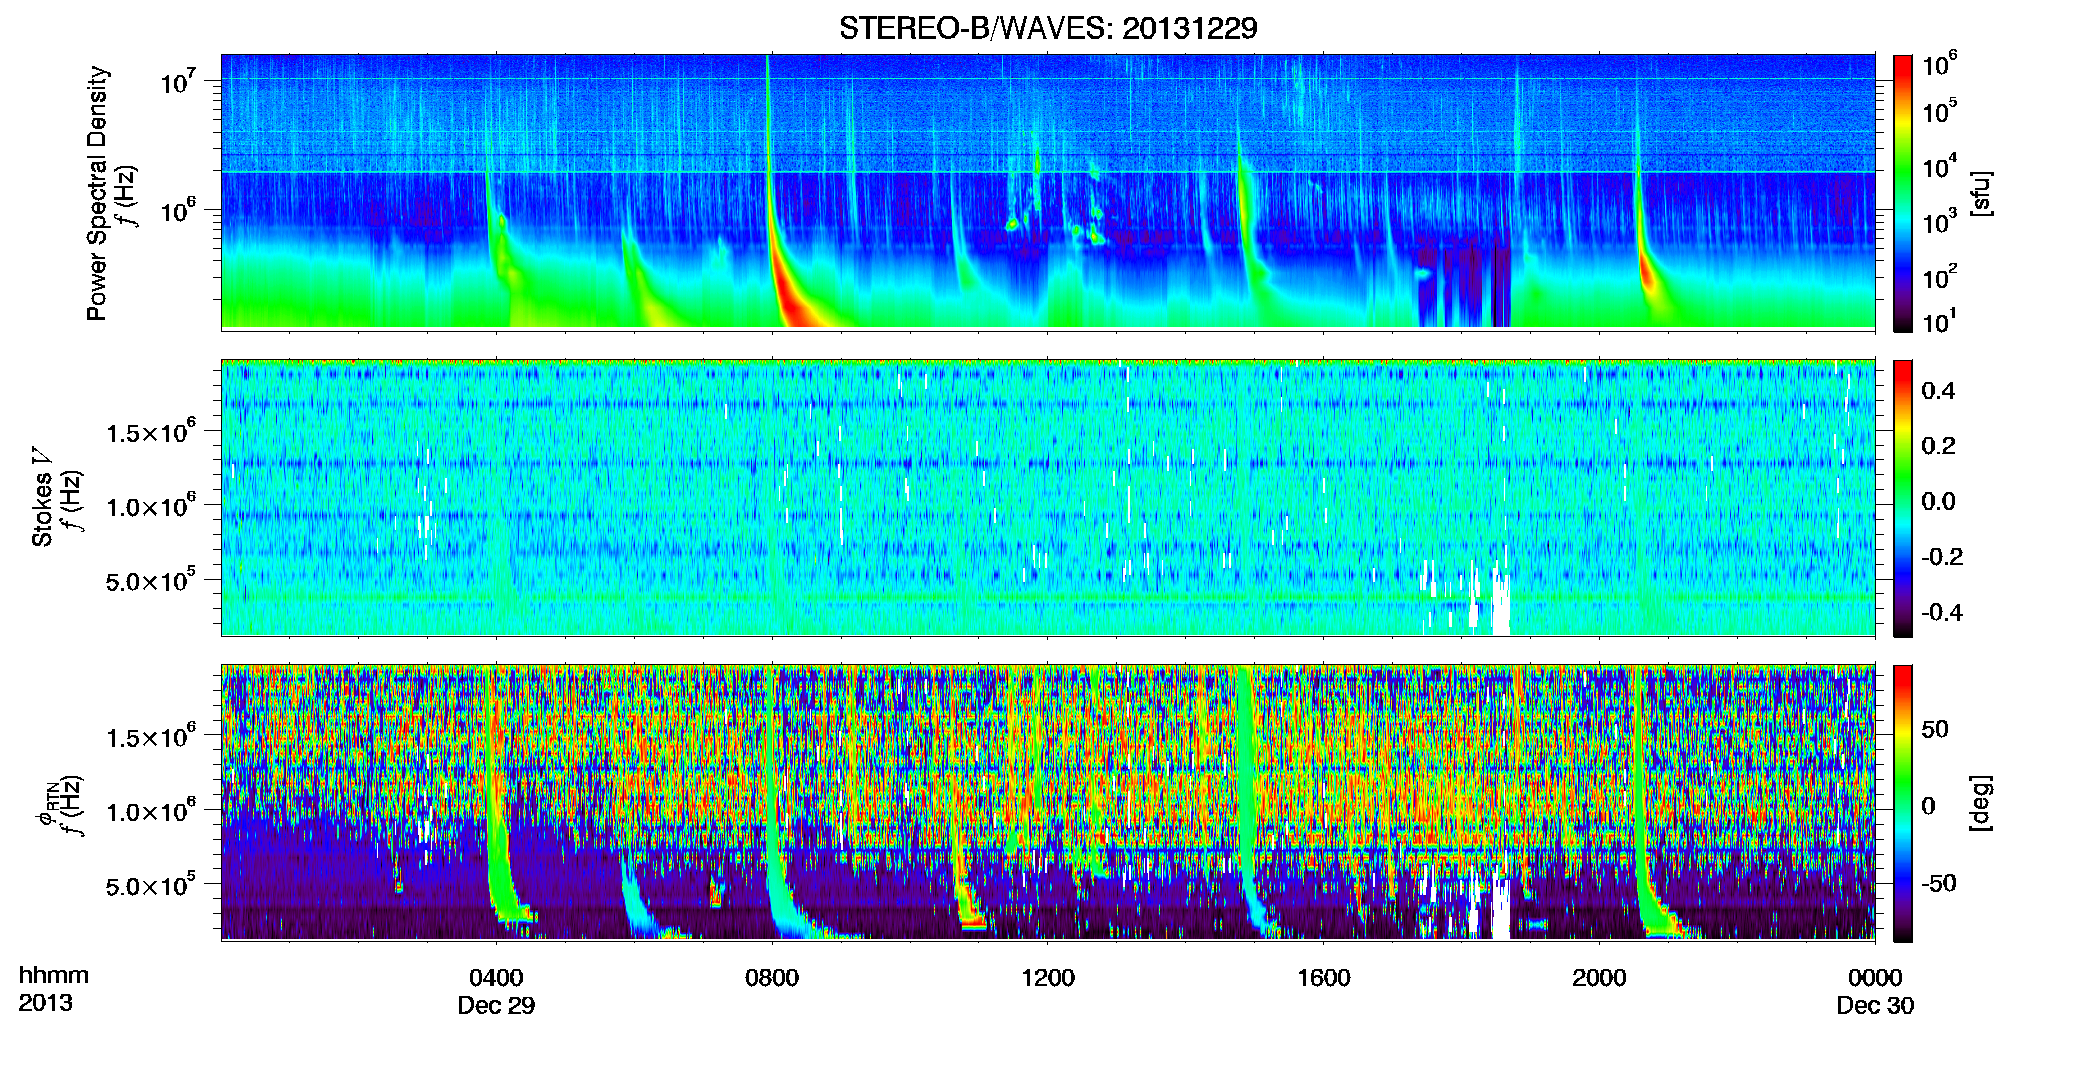Select the [sfu] unit label

point(1980,193)
